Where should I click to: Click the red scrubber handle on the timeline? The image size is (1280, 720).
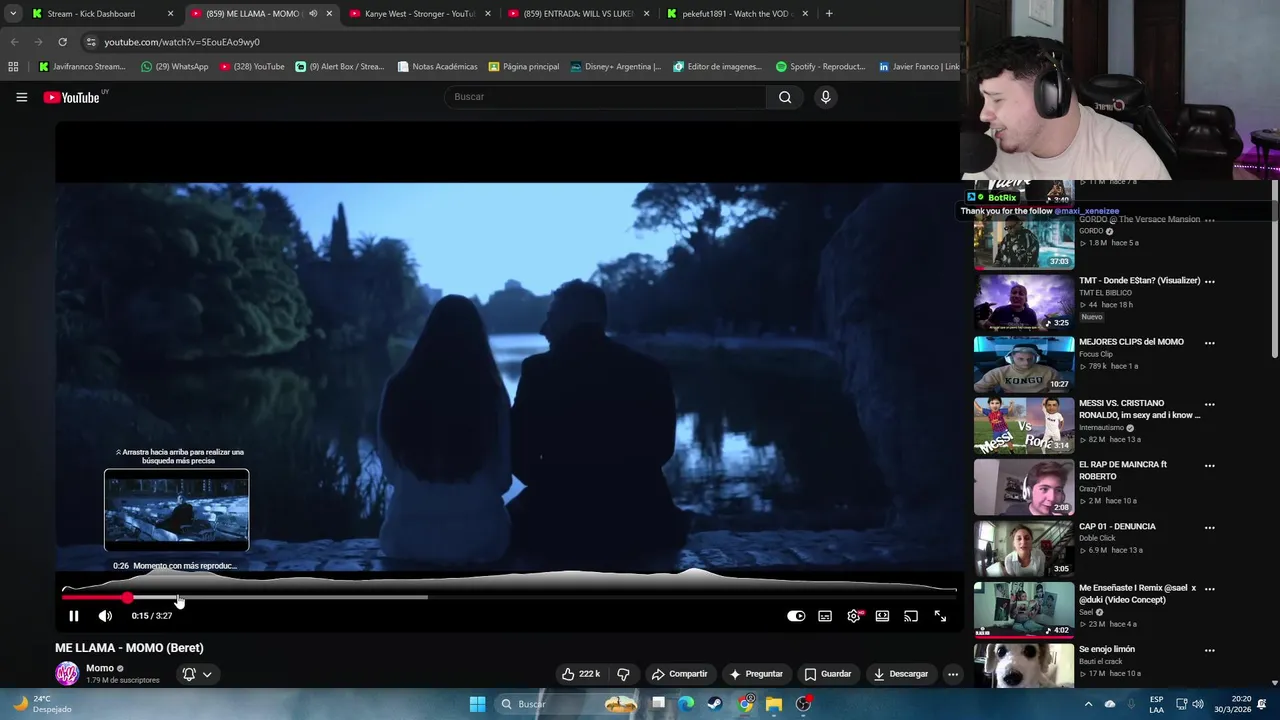coord(128,598)
